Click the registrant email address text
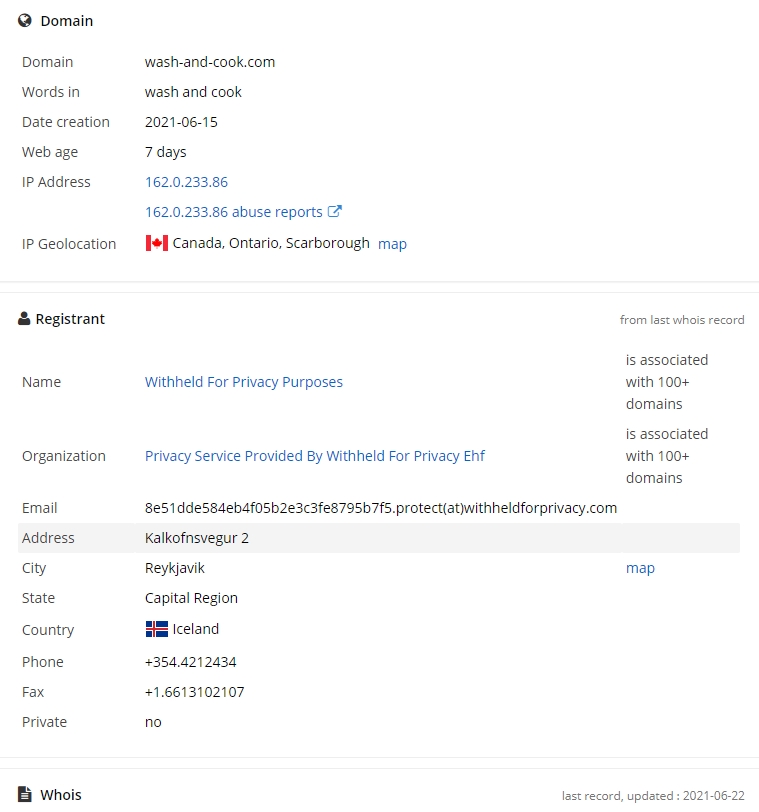This screenshot has width=759, height=812. pyautogui.click(x=381, y=508)
